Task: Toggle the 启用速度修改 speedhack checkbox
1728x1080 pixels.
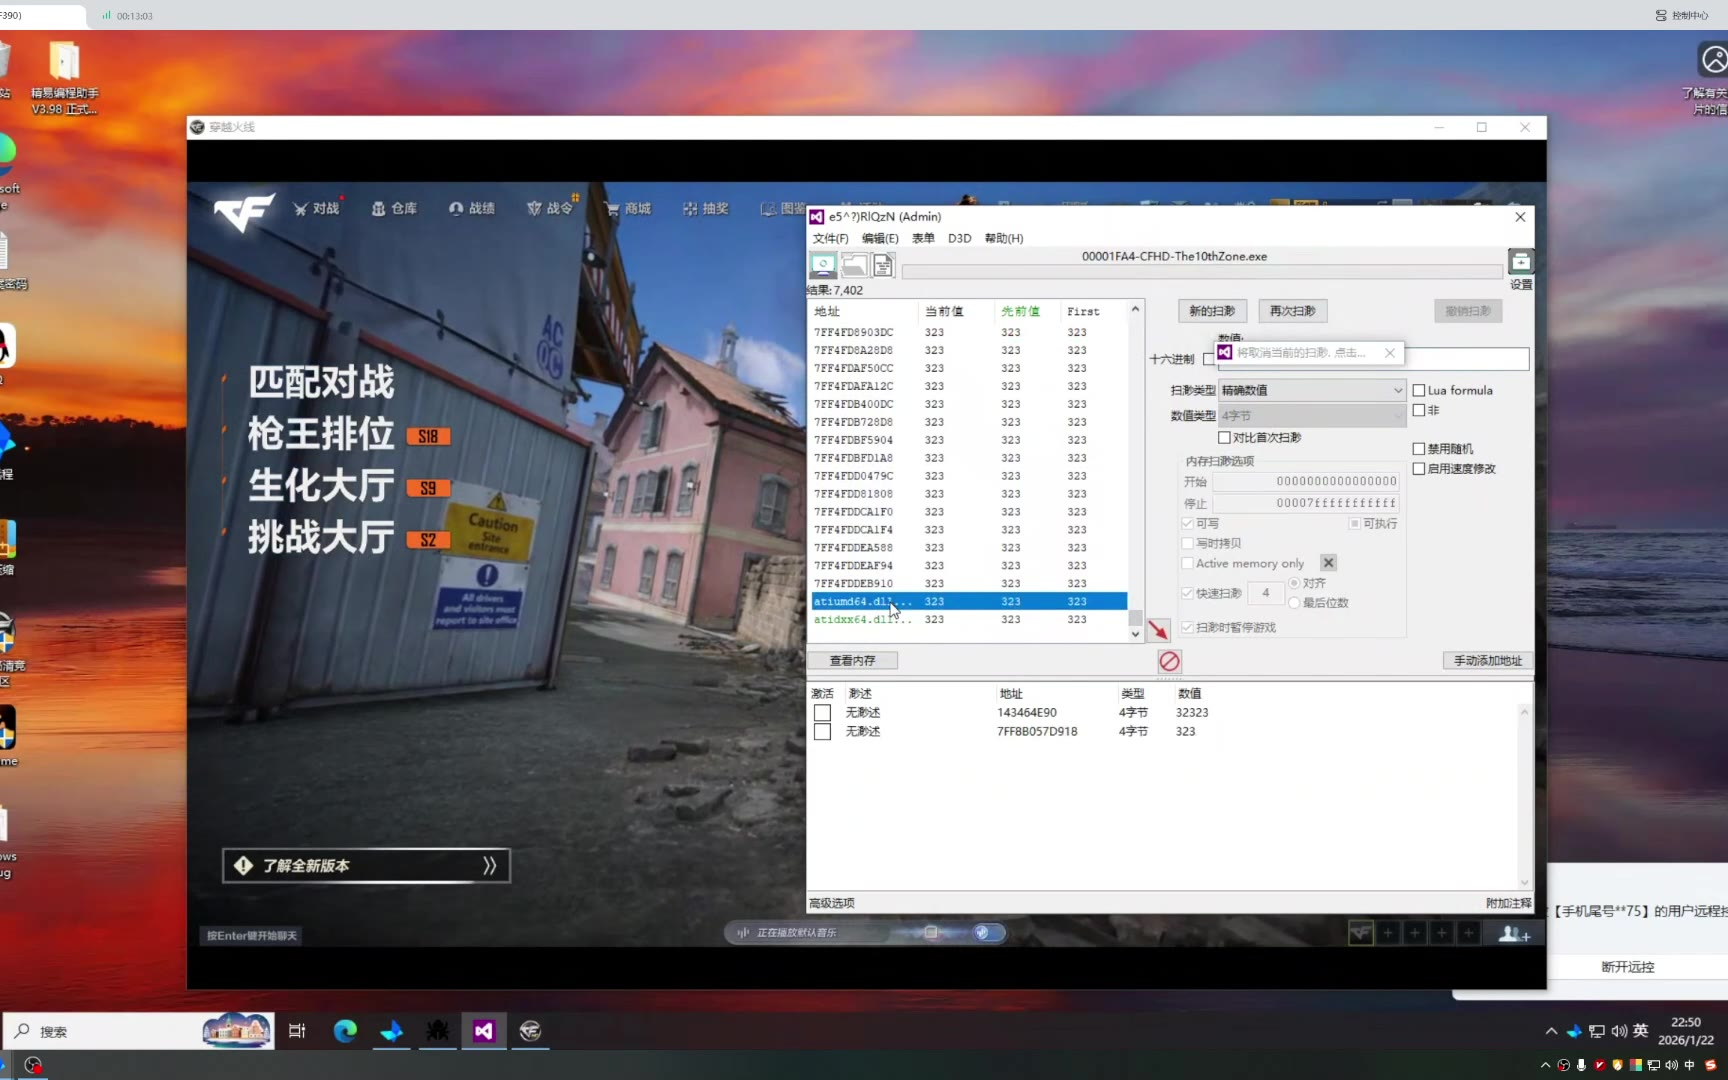Action: pos(1419,468)
